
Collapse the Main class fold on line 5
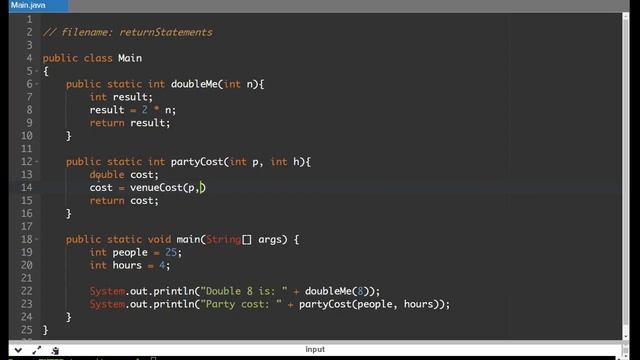click(x=36, y=71)
